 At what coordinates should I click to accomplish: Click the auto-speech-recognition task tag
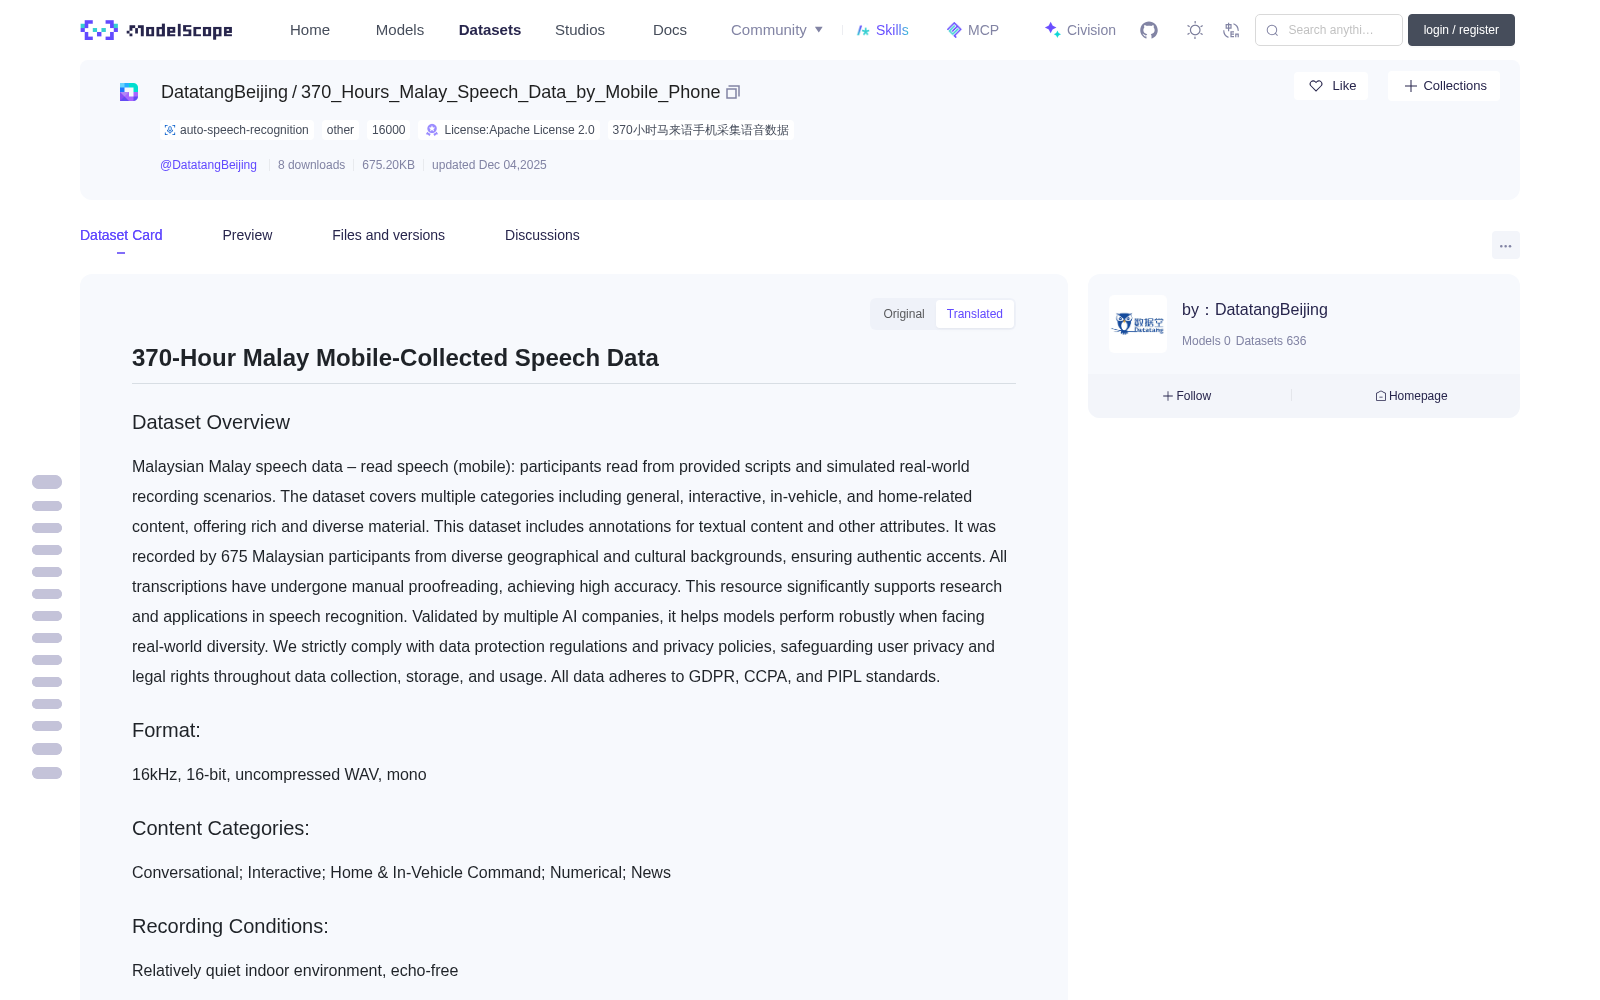click(x=237, y=130)
